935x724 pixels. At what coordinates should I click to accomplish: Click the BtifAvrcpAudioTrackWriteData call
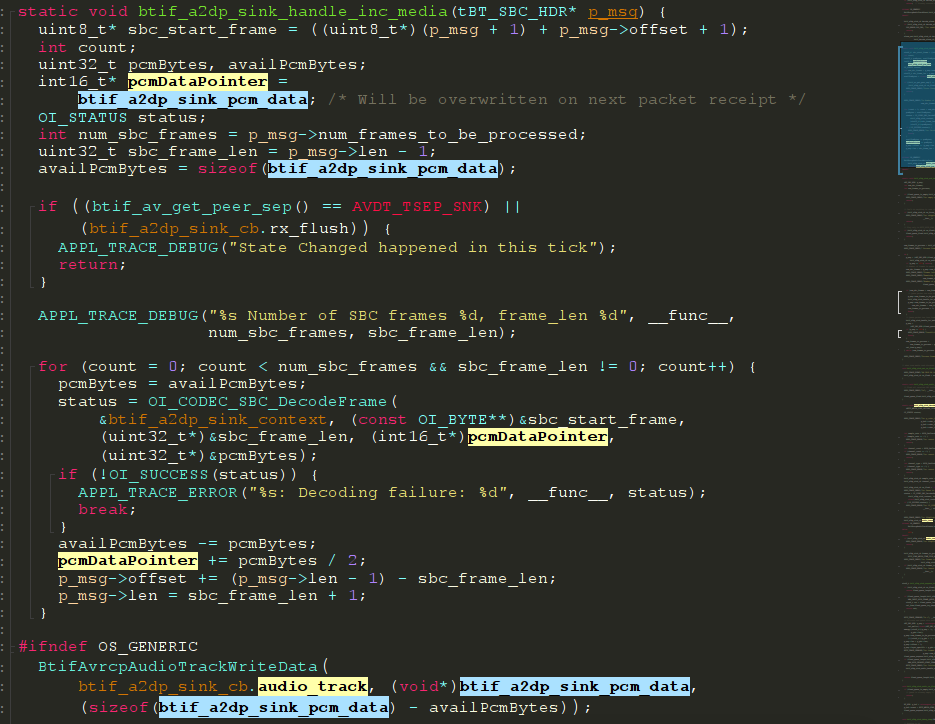178,666
